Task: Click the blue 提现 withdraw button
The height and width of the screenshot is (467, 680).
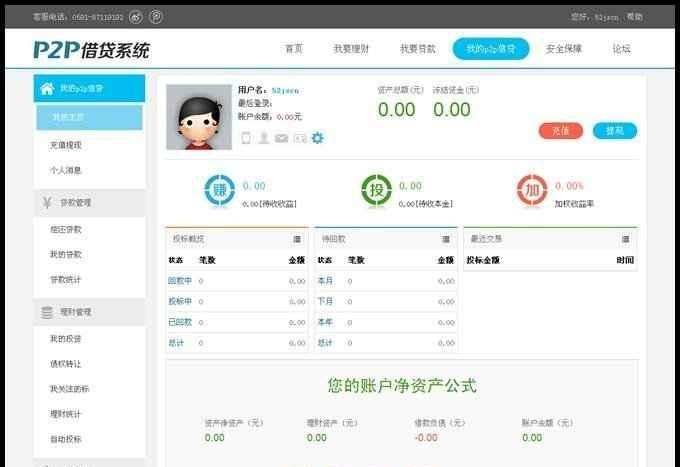Action: [x=615, y=131]
